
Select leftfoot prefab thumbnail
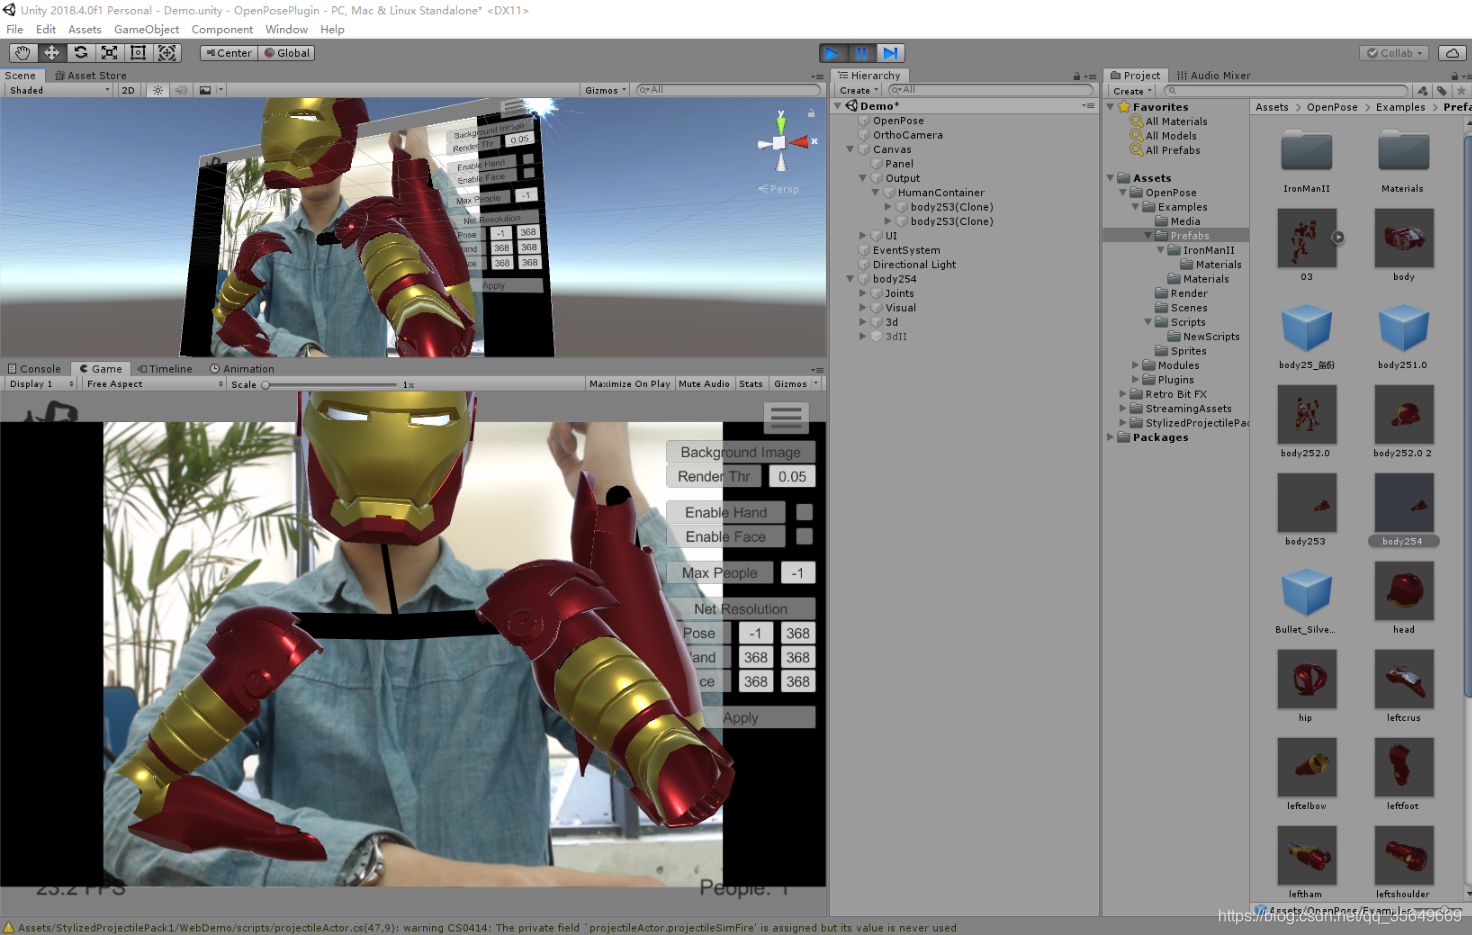[1404, 767]
